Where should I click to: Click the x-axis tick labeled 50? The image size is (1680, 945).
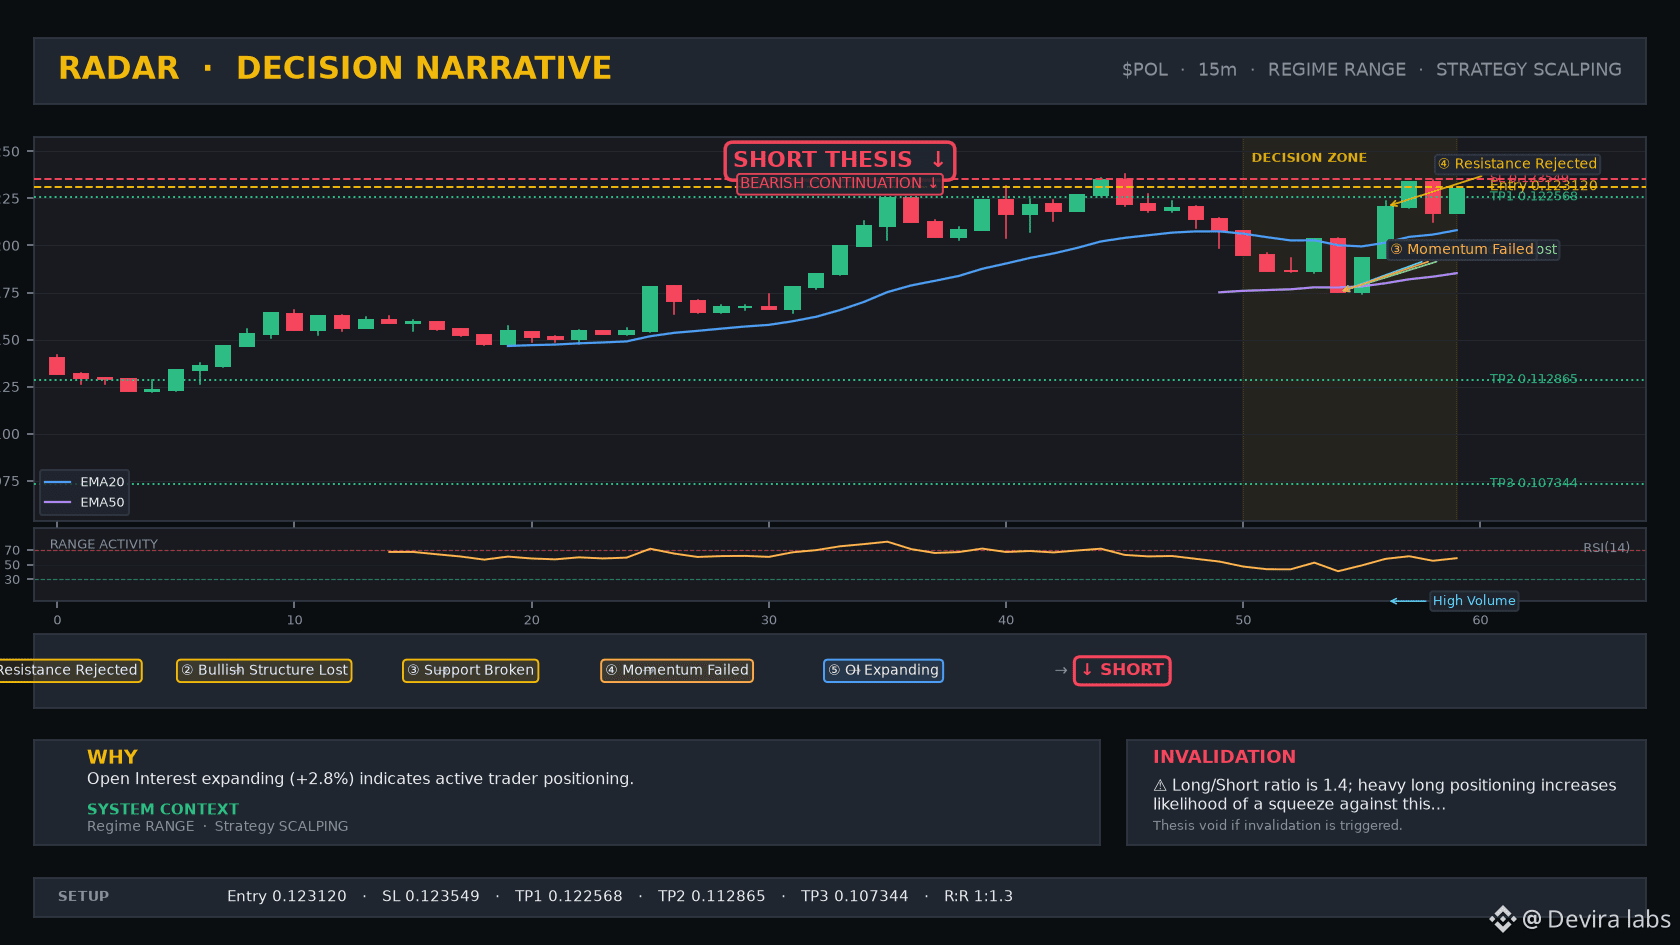tap(1243, 620)
